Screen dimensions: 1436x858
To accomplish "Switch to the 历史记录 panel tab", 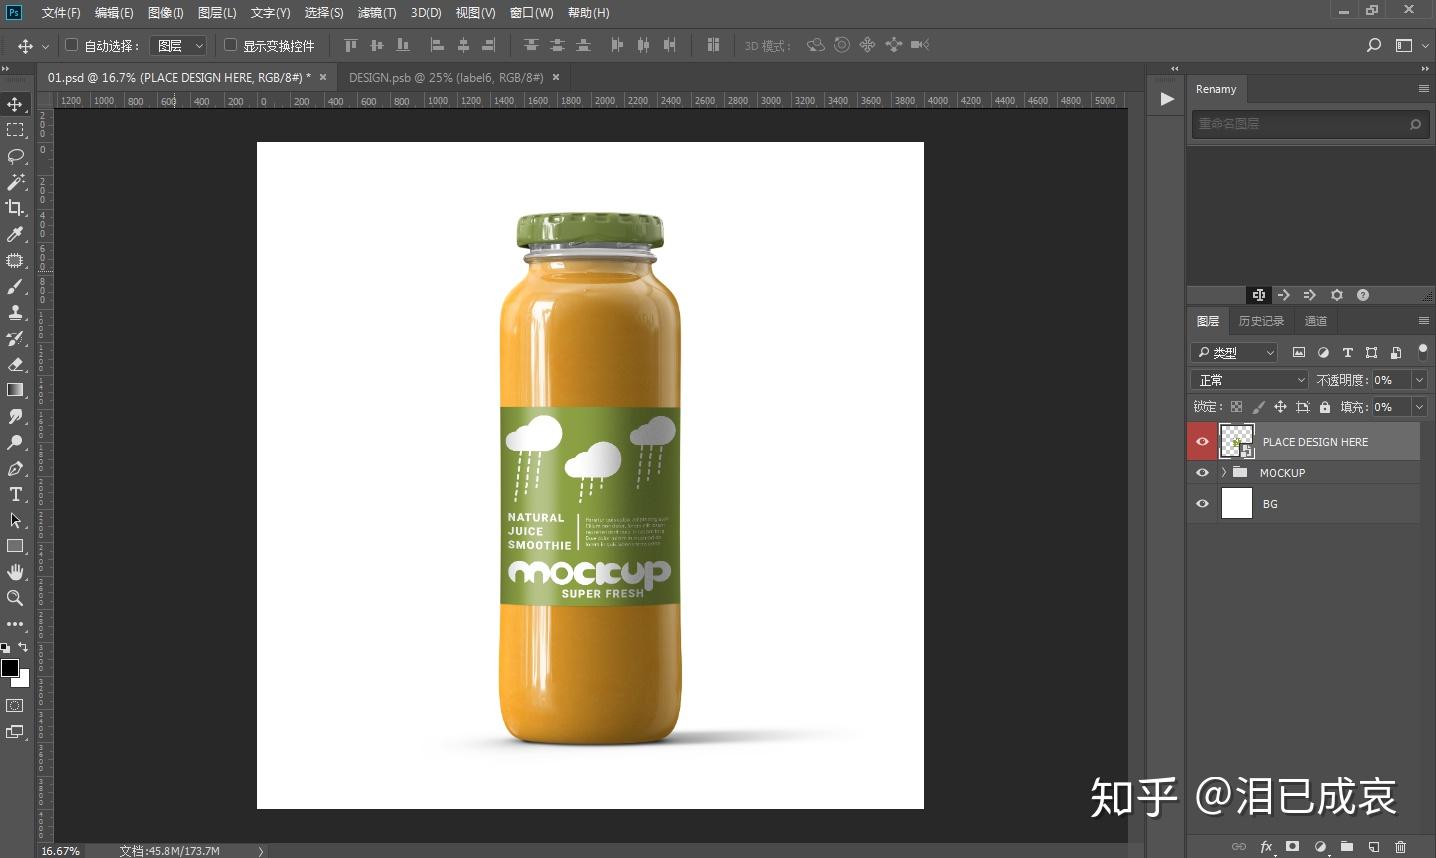I will click(x=1261, y=321).
